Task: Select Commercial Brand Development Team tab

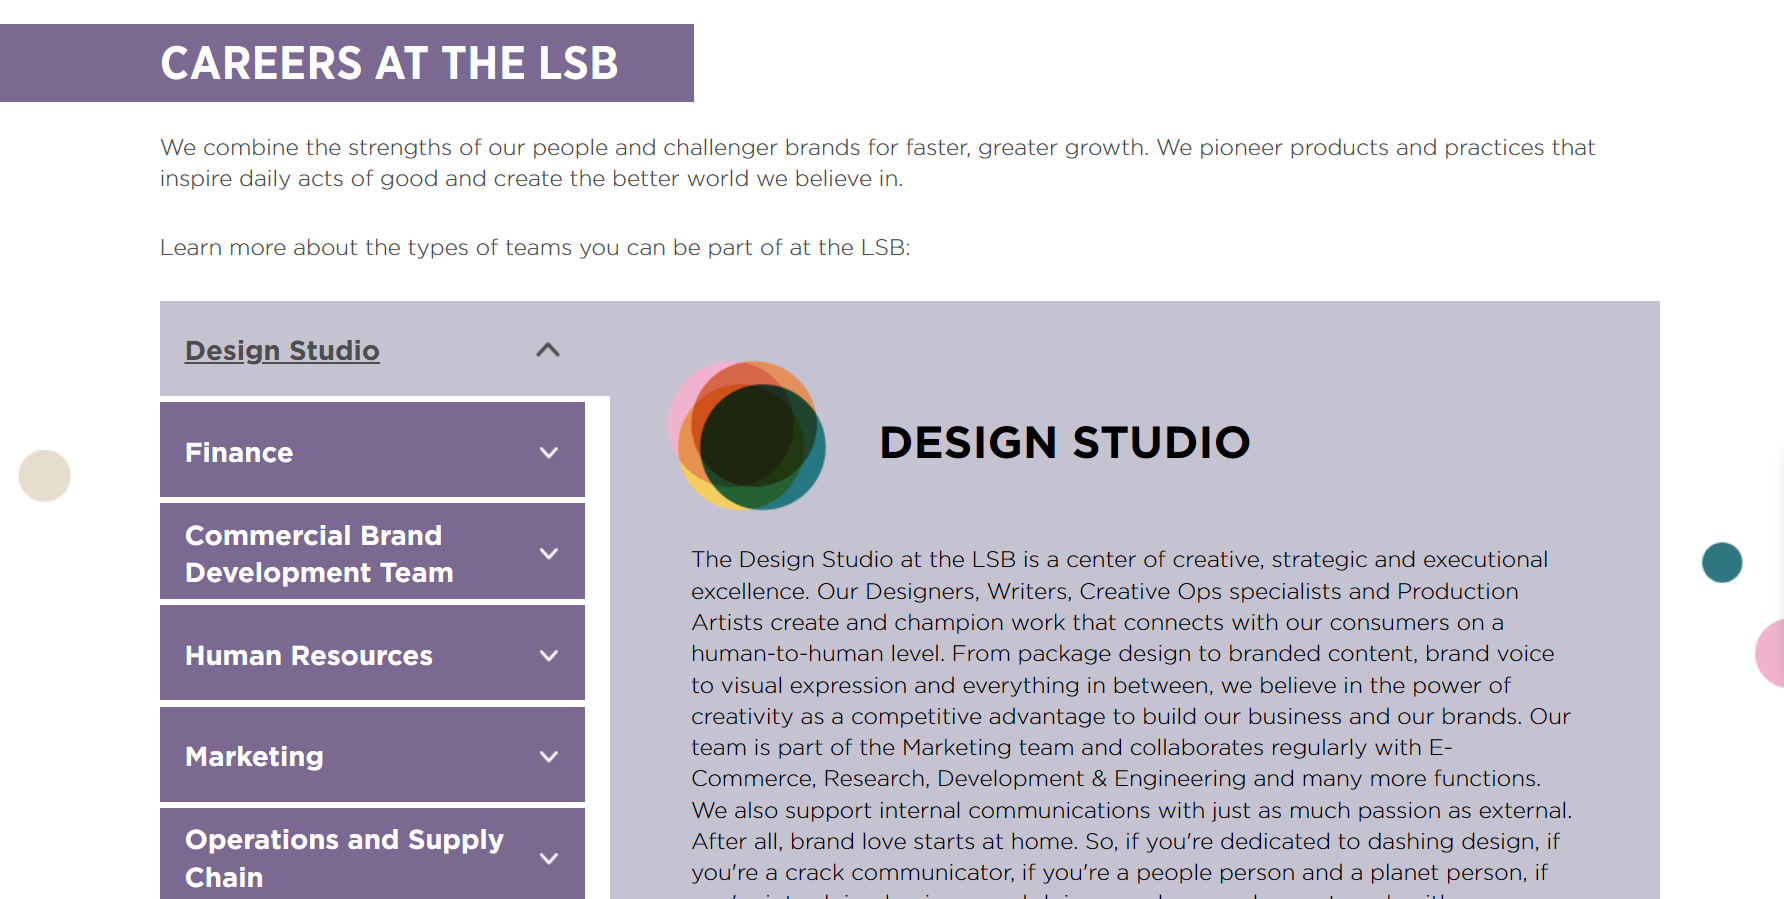Action: 319,554
